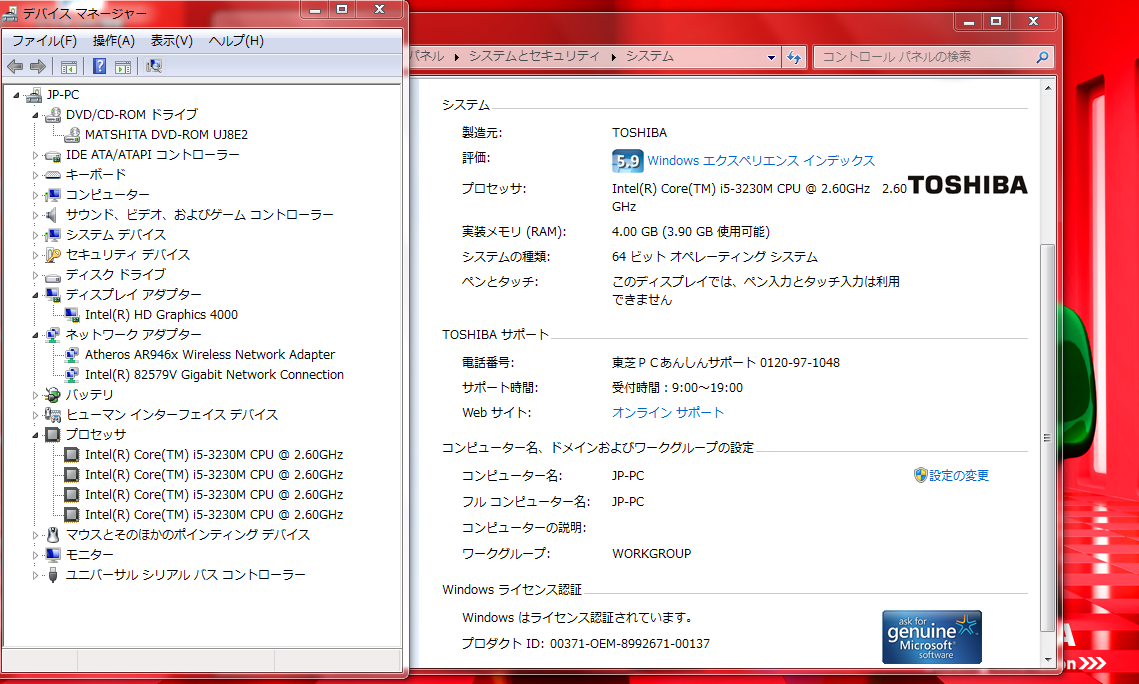The width and height of the screenshot is (1139, 684).
Task: Select the マウスとそのほかのポインティング デバイス icon
Action: click(52, 535)
